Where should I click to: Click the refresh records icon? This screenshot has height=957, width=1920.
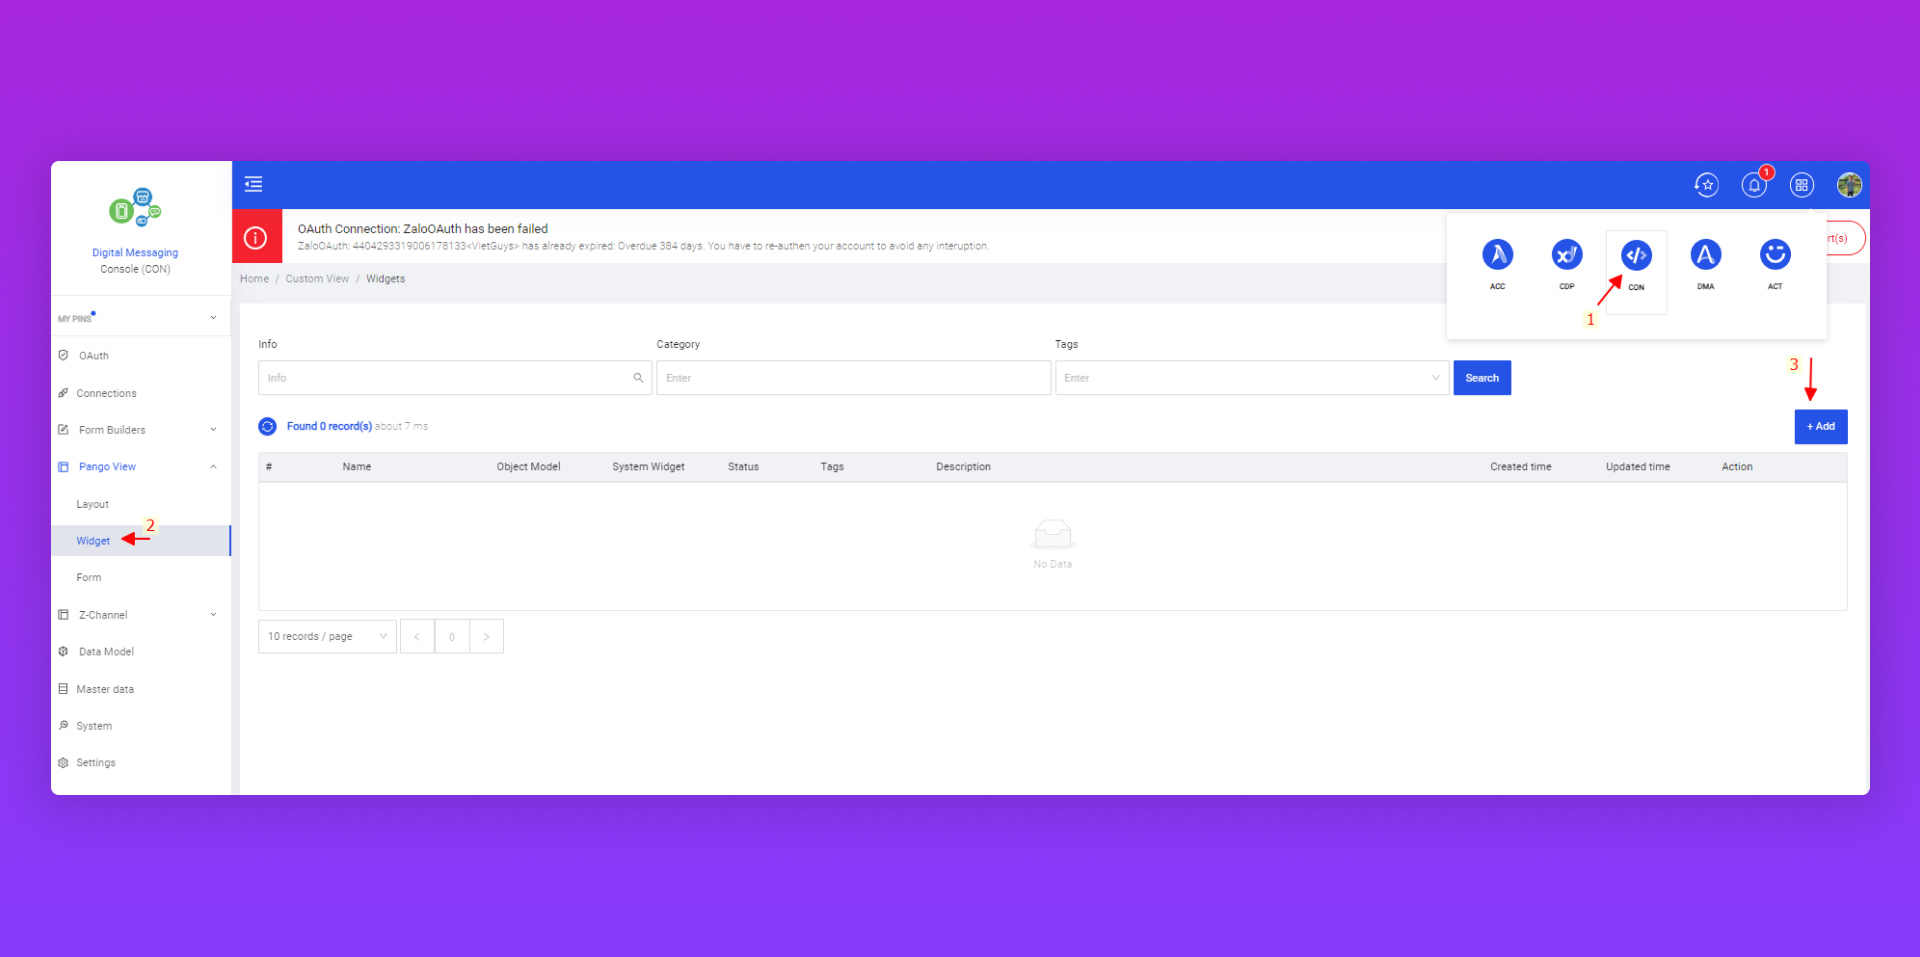click(267, 427)
